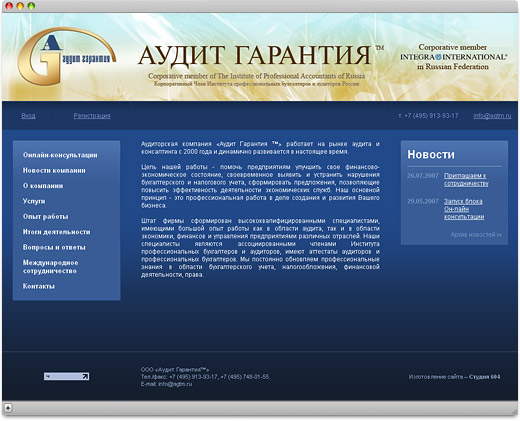
Task: Click the window resize grip at the bottom-right corner
Action: point(514,411)
